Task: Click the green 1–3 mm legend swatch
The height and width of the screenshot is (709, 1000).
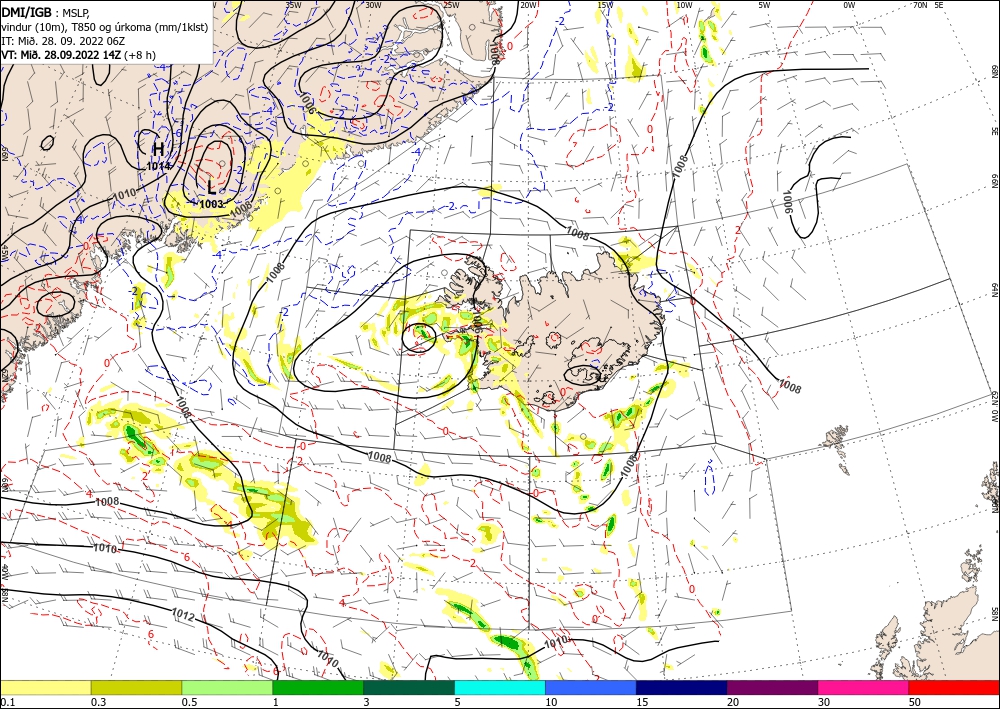Action: (318, 687)
